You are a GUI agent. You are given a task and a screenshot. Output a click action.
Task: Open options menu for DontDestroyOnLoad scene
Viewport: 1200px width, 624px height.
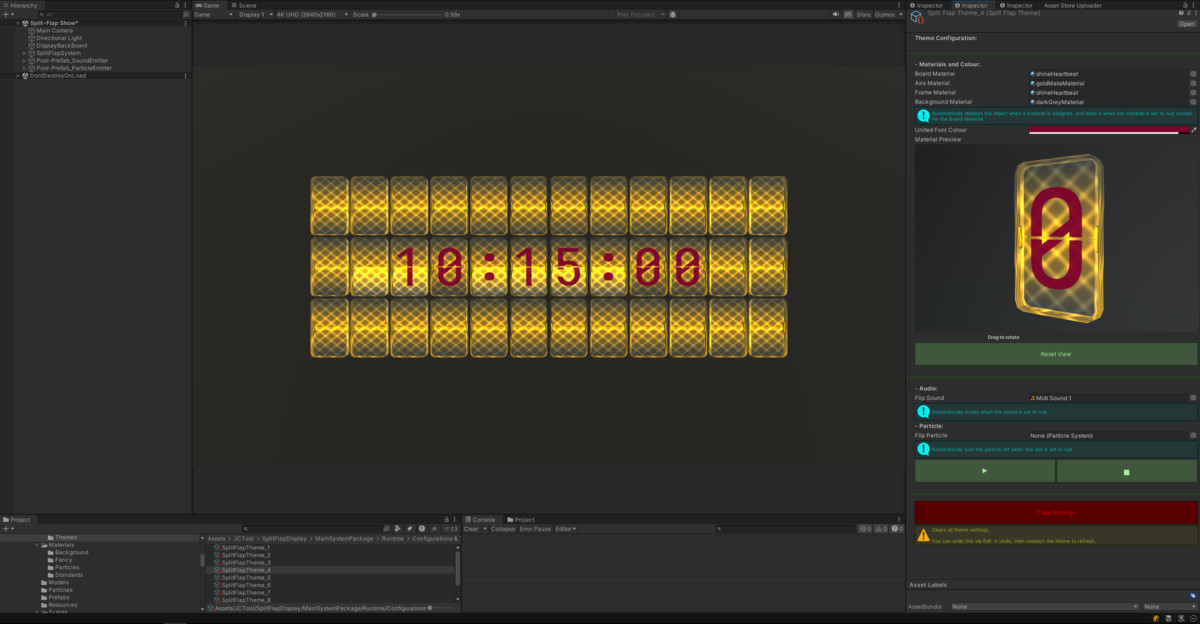[185, 75]
